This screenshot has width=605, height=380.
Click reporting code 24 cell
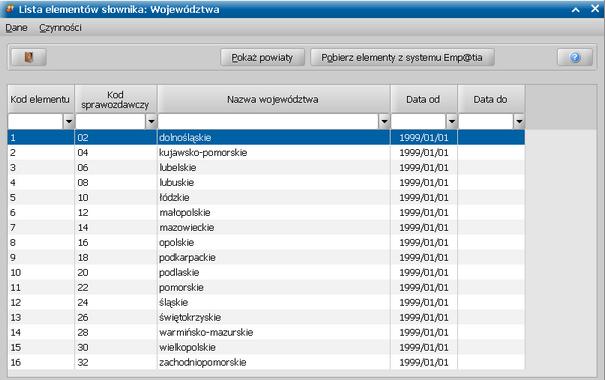coord(116,302)
